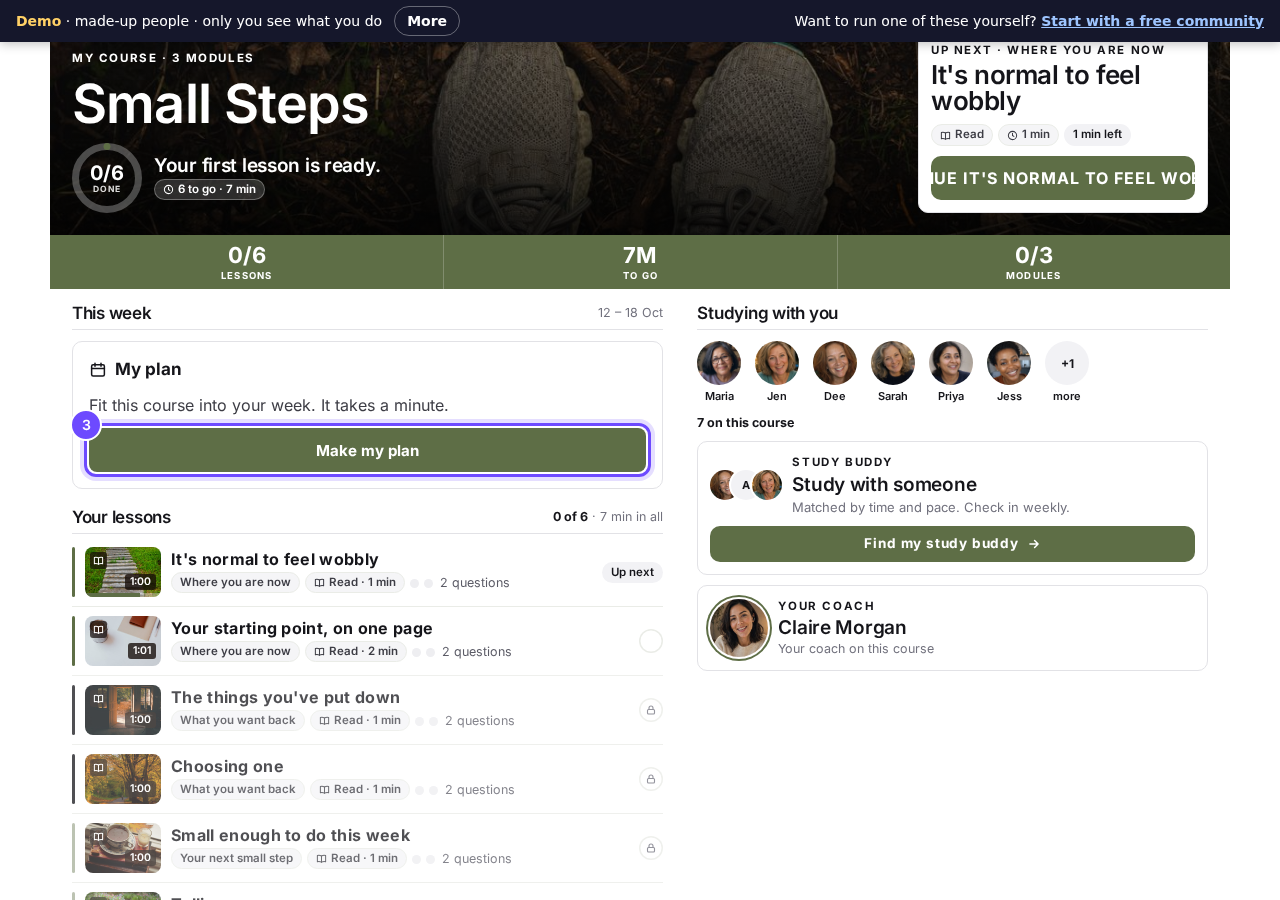Open Sarah's avatar in Studying with you
Screen dimensions: 1280x900
[893, 363]
